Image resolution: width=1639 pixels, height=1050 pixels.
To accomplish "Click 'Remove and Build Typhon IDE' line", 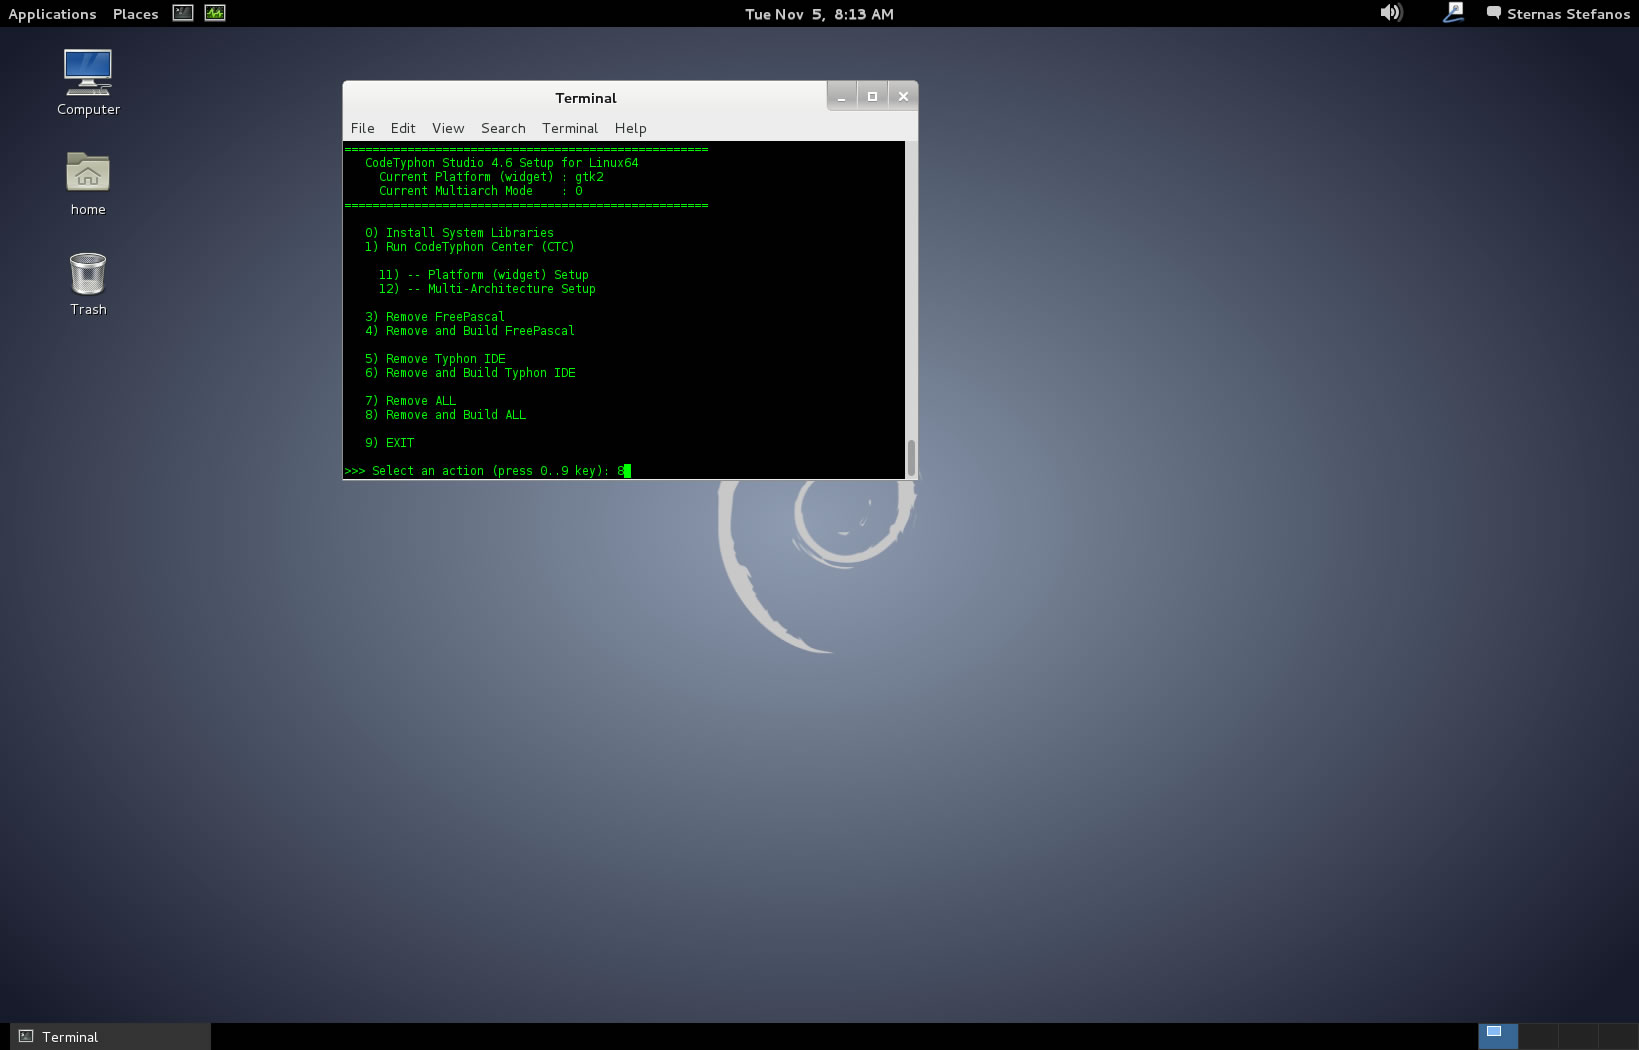I will point(470,373).
